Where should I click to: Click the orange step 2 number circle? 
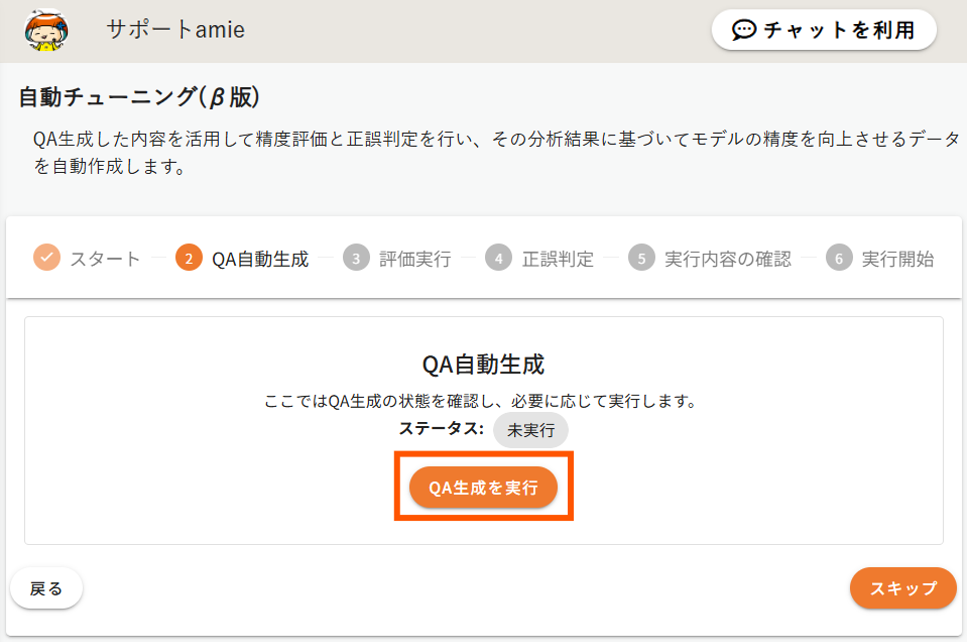(x=189, y=259)
